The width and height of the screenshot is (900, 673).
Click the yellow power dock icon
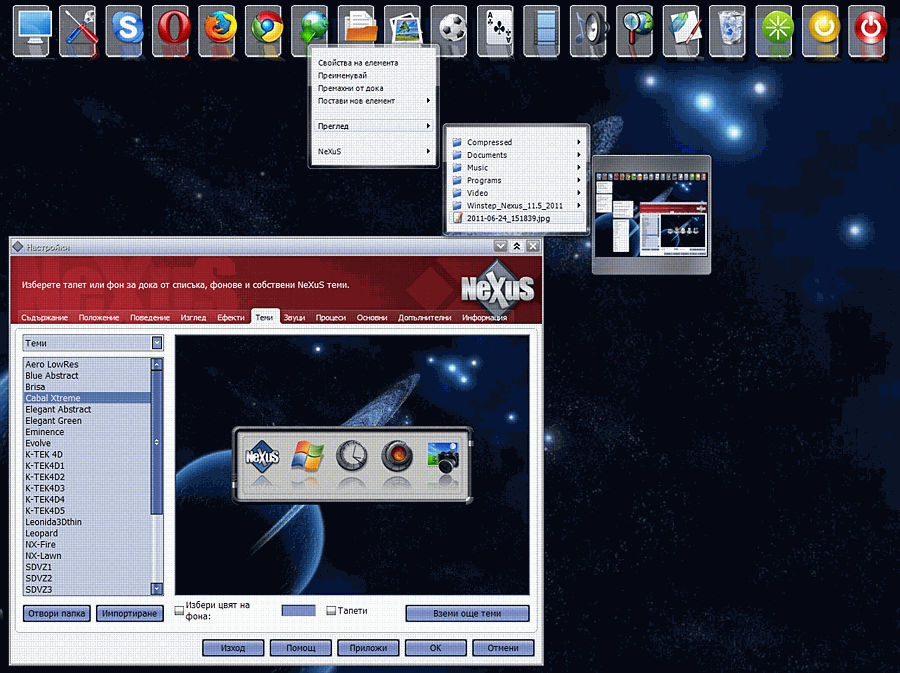coord(824,30)
